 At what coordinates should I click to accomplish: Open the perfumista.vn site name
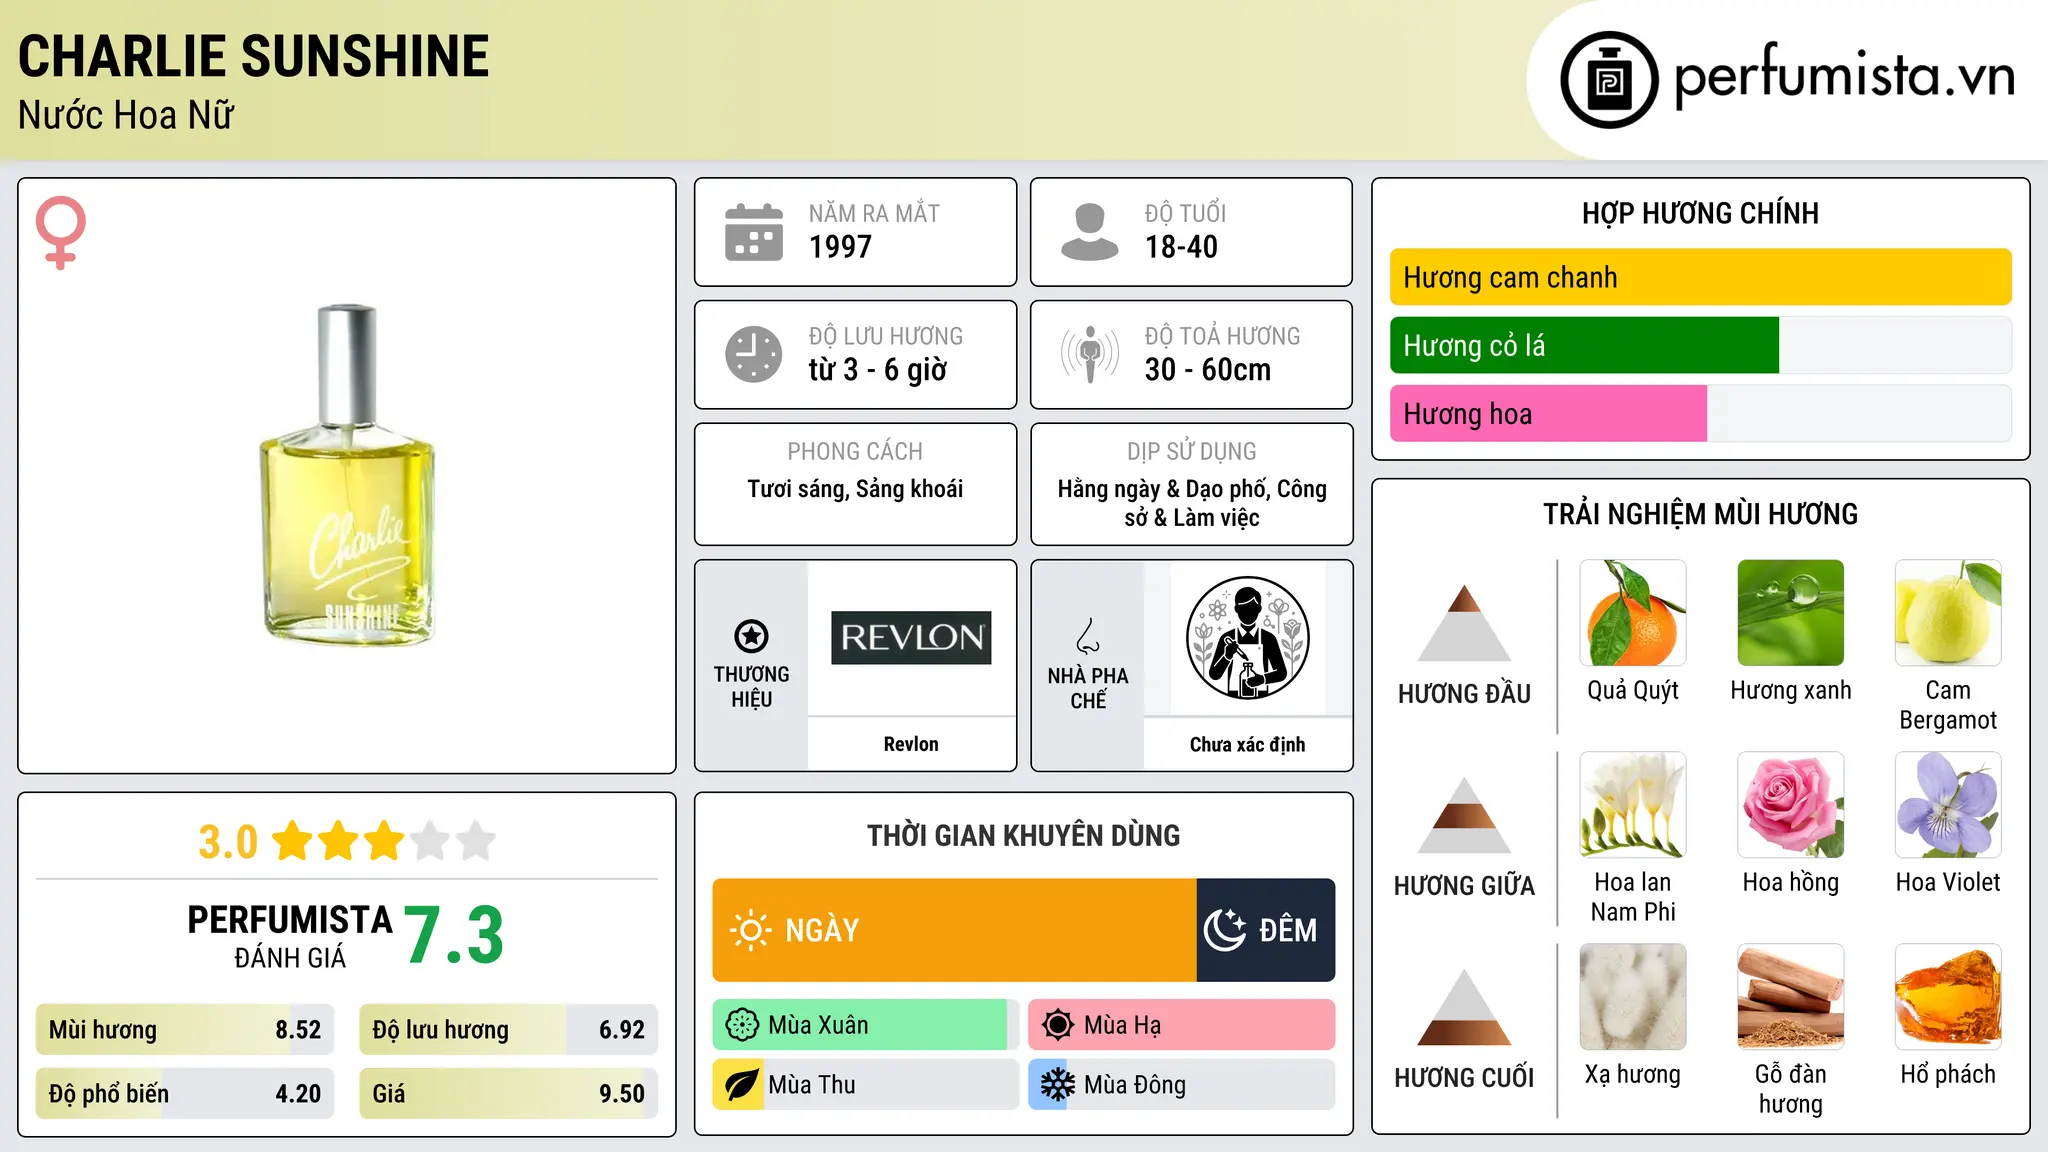tap(1845, 77)
